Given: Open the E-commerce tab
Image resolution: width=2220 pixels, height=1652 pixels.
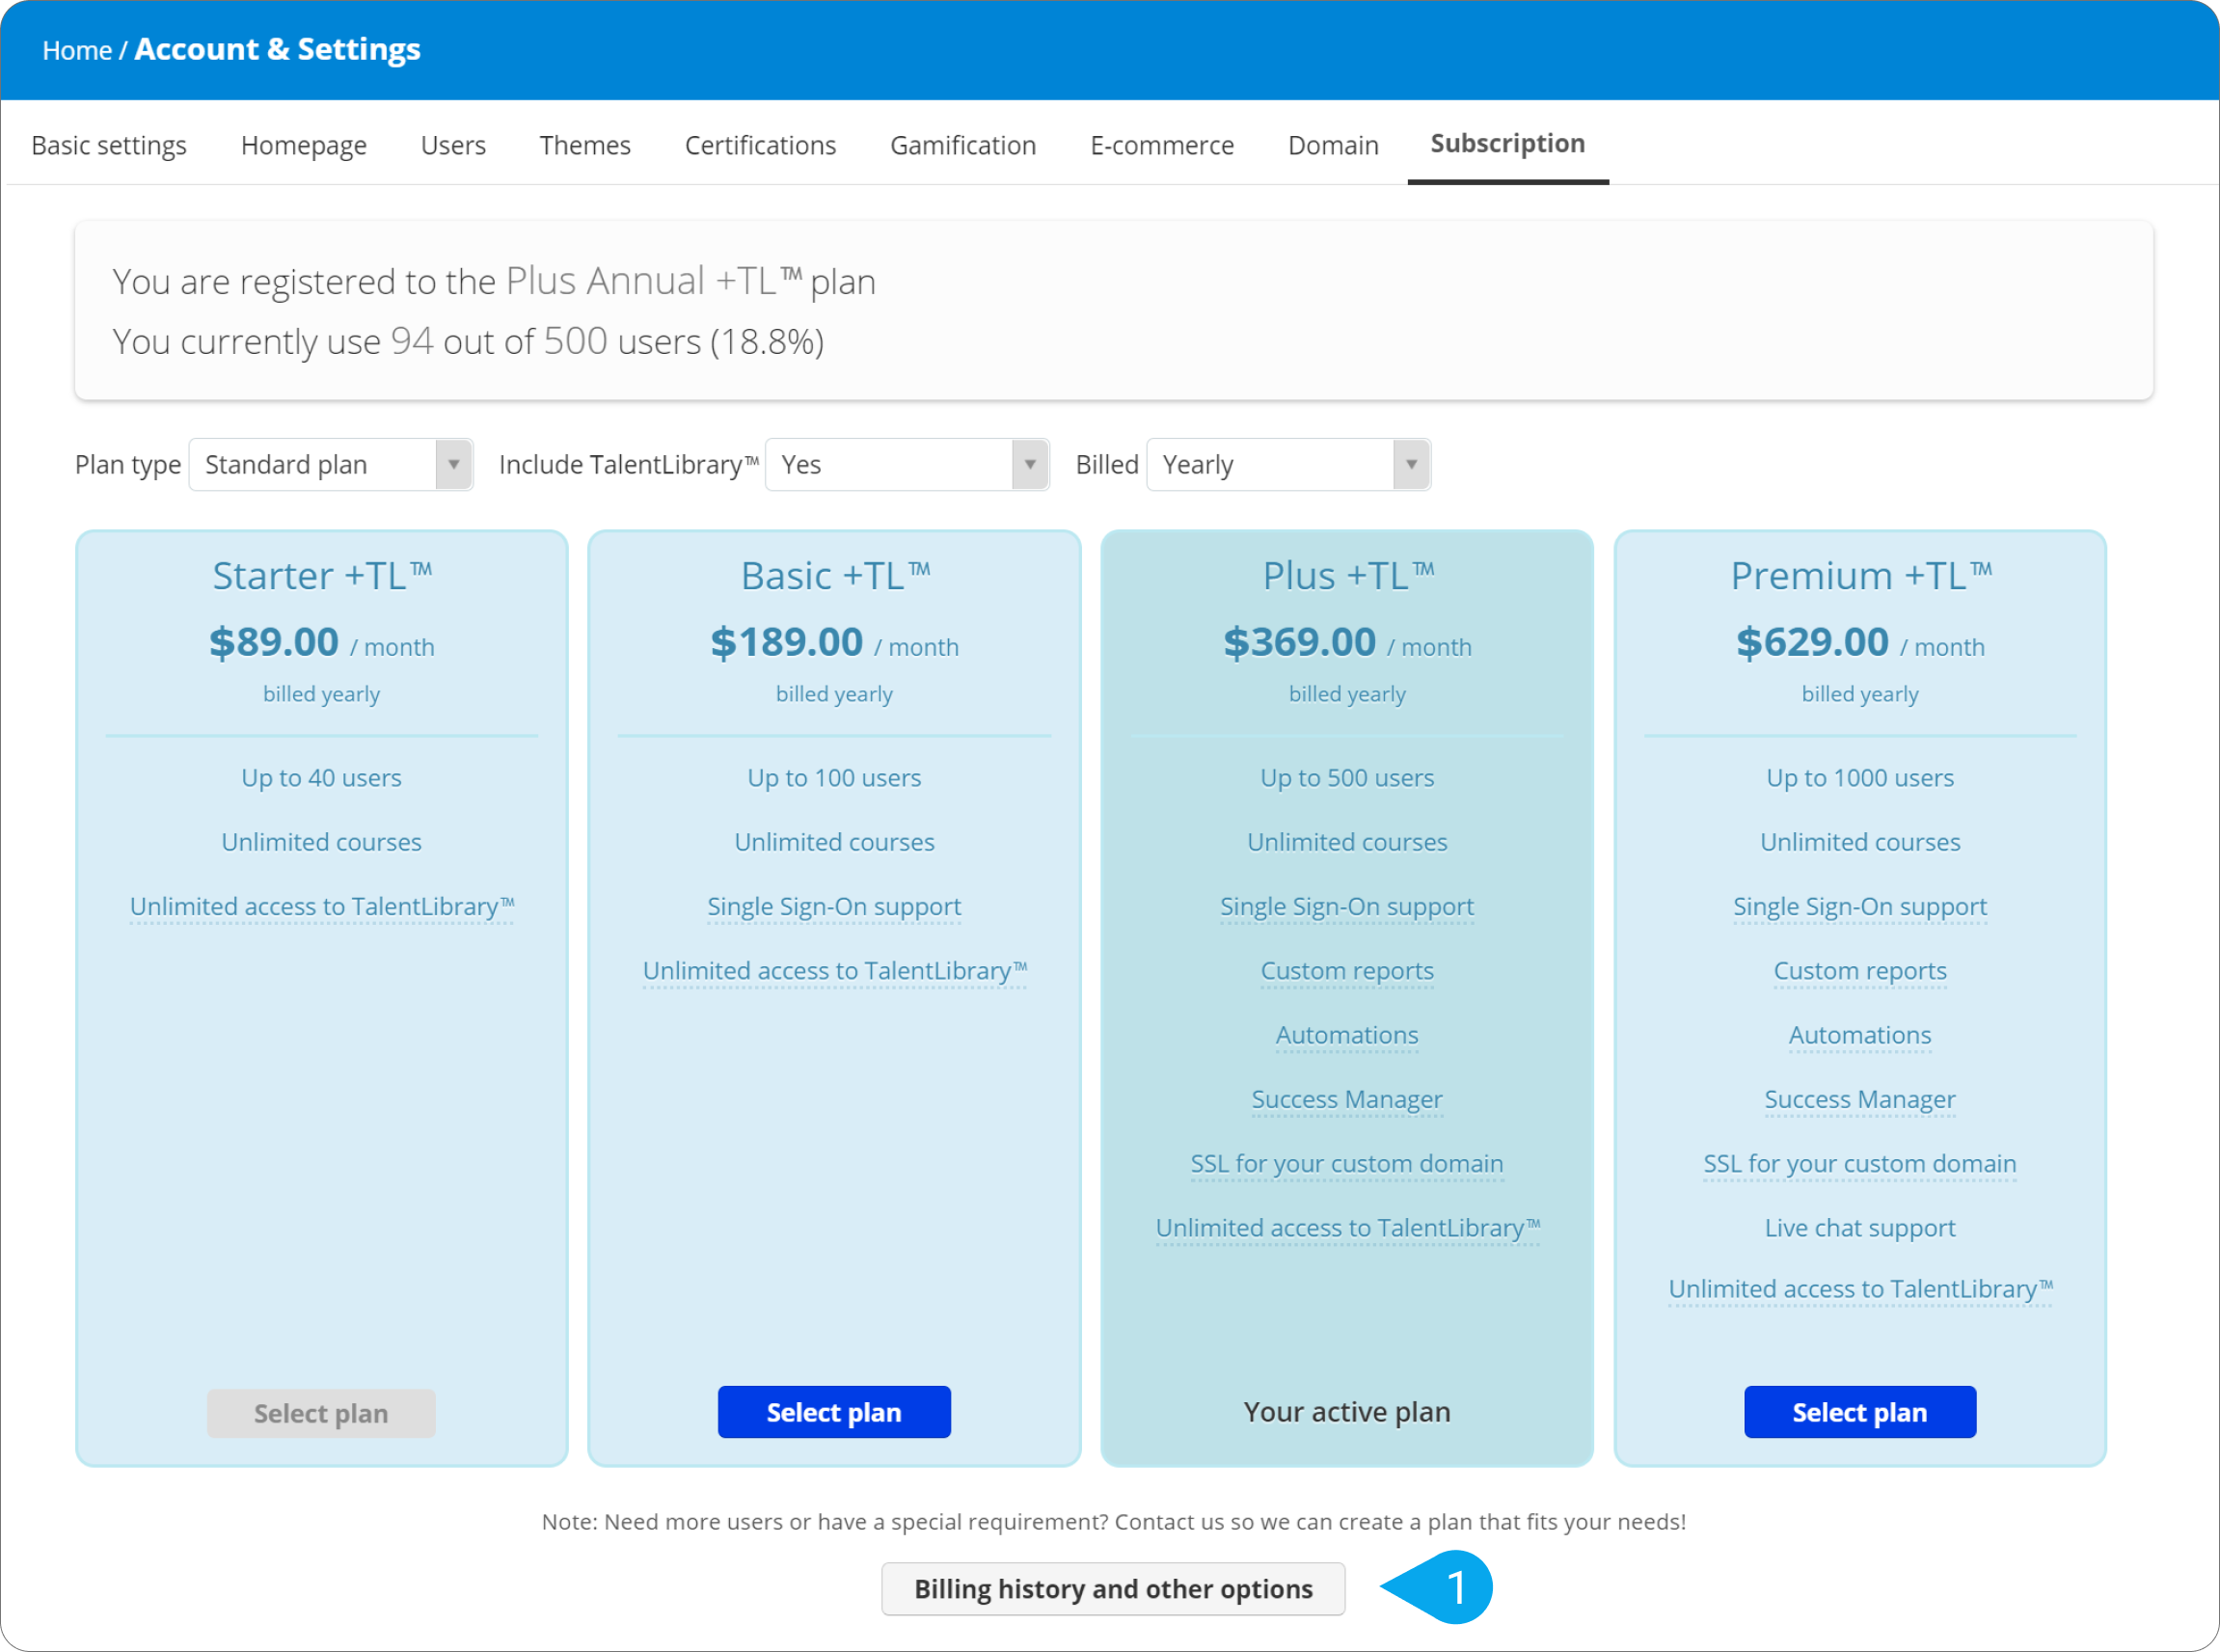Looking at the screenshot, I should pos(1162,145).
